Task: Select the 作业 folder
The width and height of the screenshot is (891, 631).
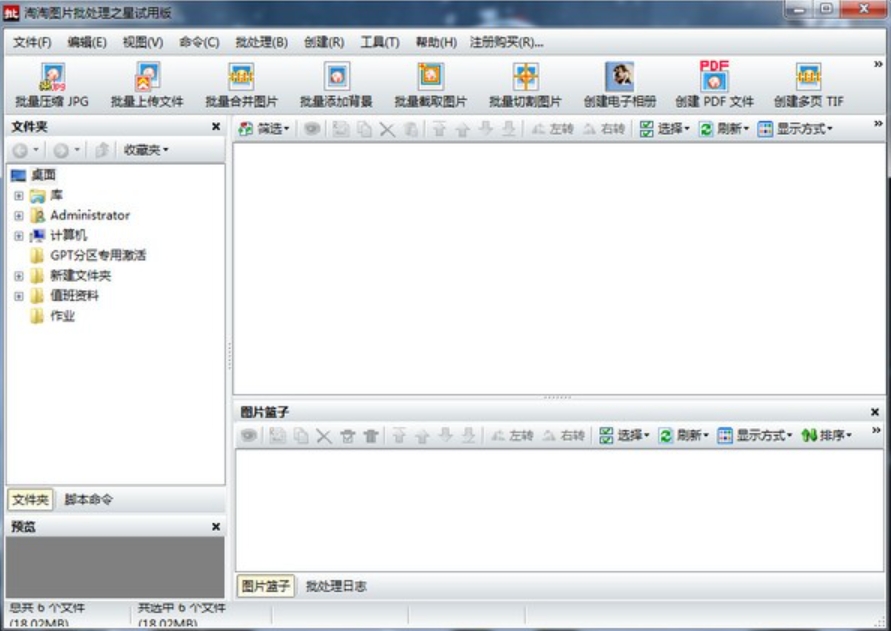Action: point(63,316)
